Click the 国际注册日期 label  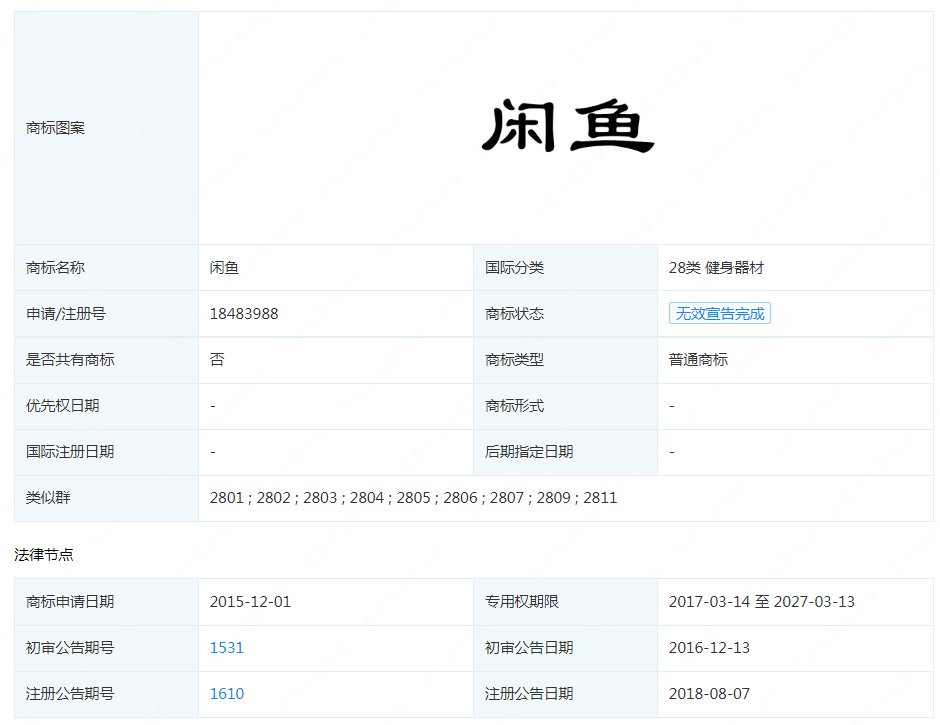point(70,452)
